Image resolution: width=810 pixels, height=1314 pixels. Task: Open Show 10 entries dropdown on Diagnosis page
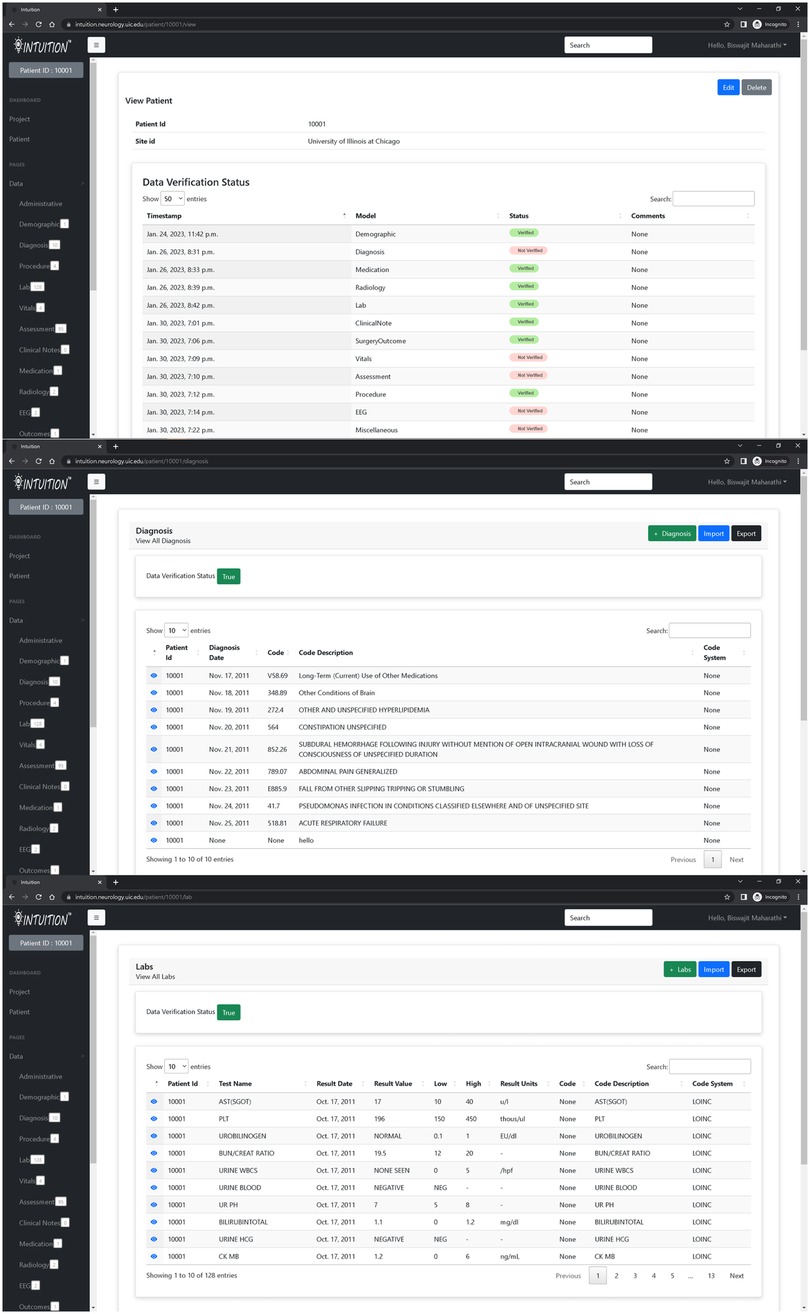point(176,631)
